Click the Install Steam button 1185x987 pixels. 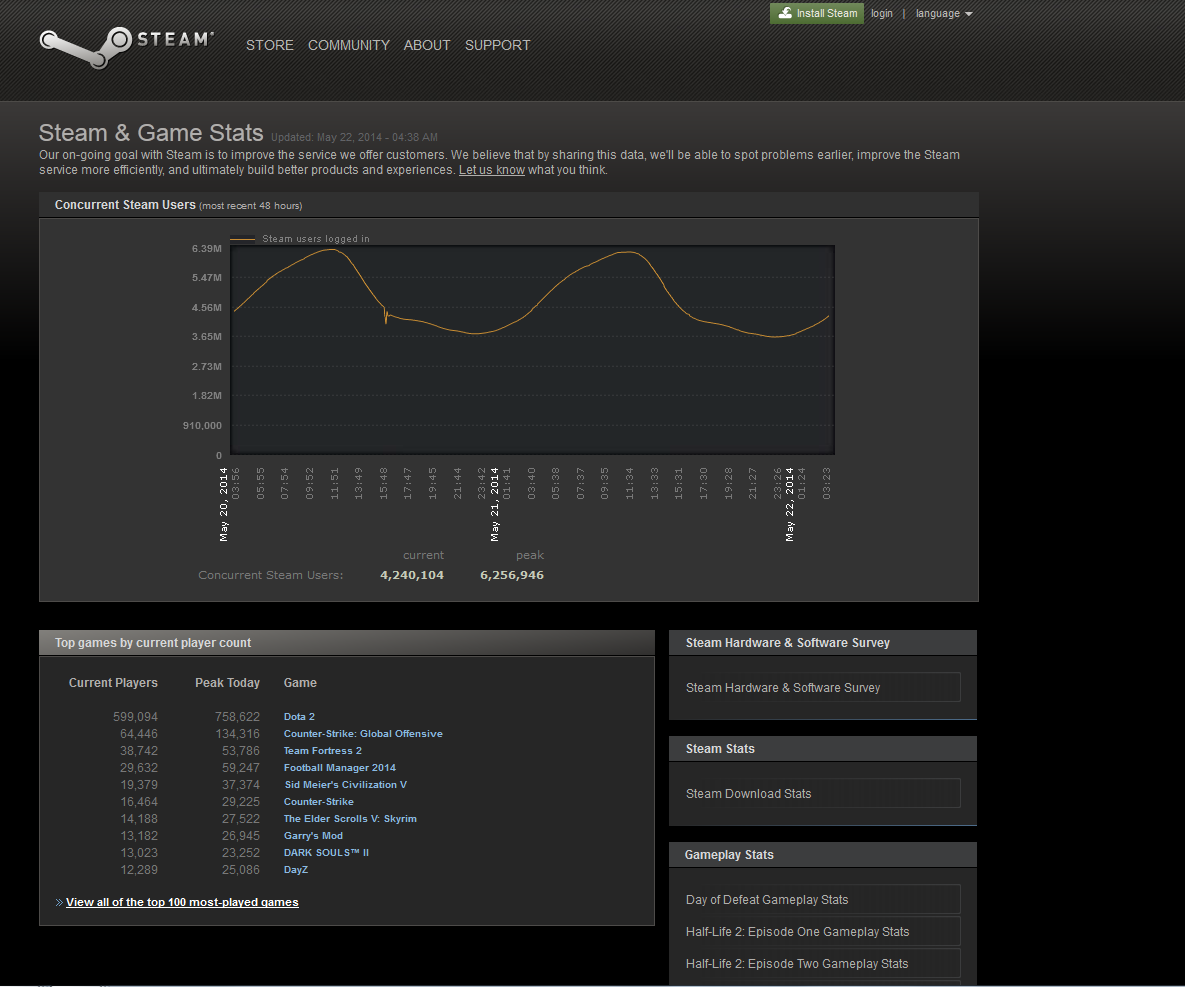(816, 13)
